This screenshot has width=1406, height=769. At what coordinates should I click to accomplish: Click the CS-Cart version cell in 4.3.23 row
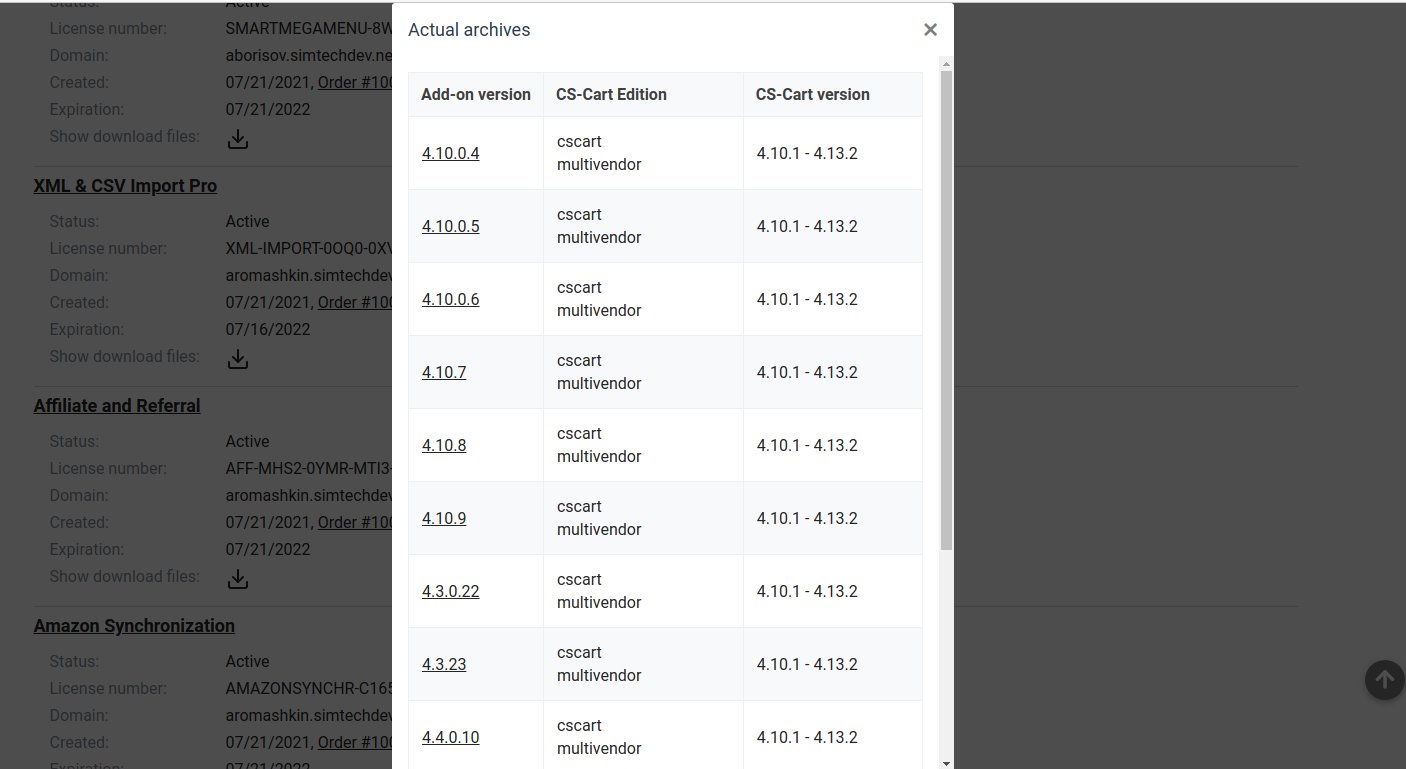coord(832,664)
